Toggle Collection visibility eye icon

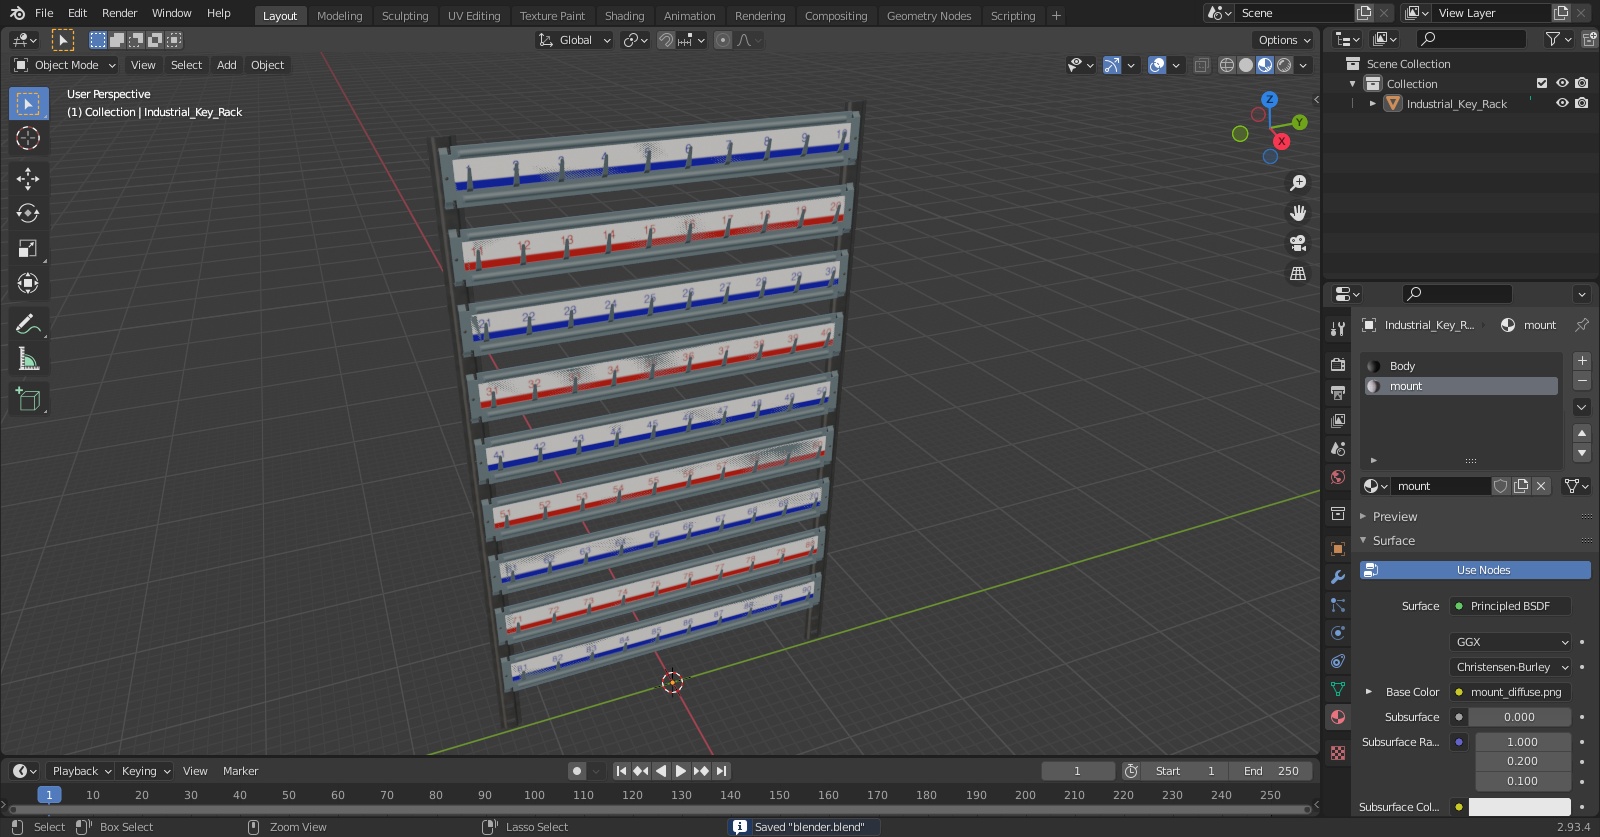(1562, 83)
